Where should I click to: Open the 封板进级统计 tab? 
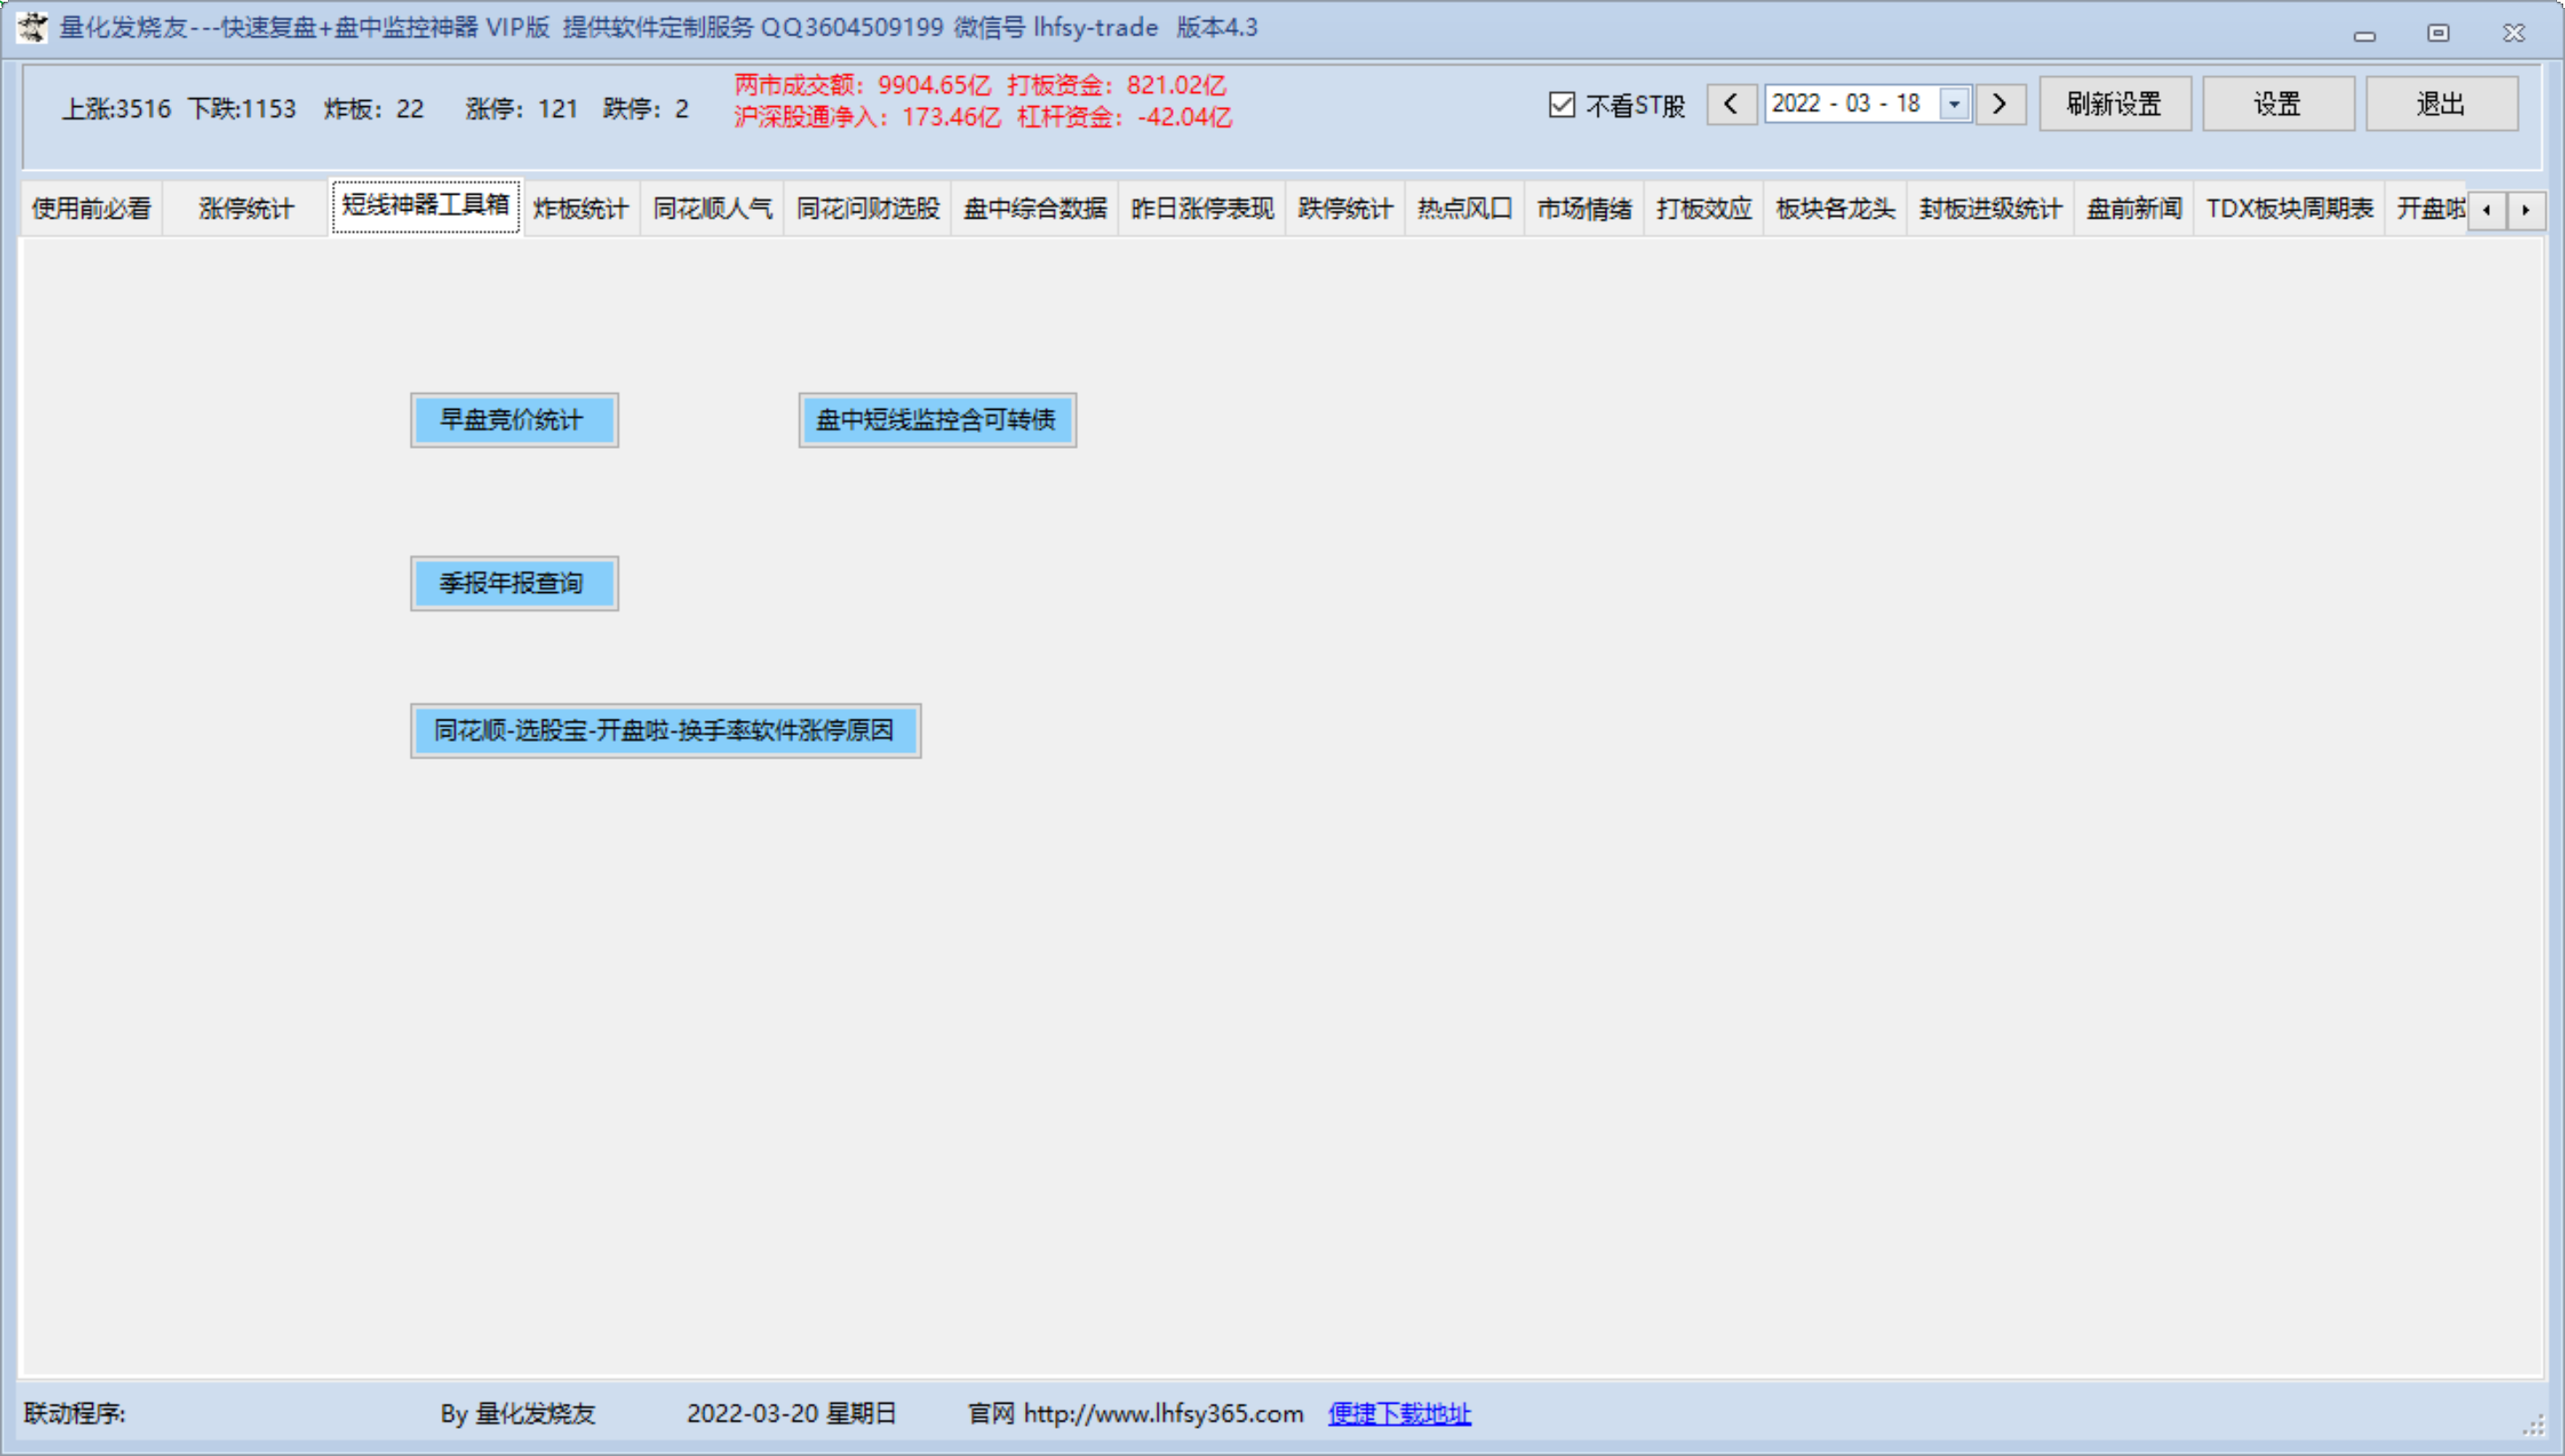click(1990, 209)
